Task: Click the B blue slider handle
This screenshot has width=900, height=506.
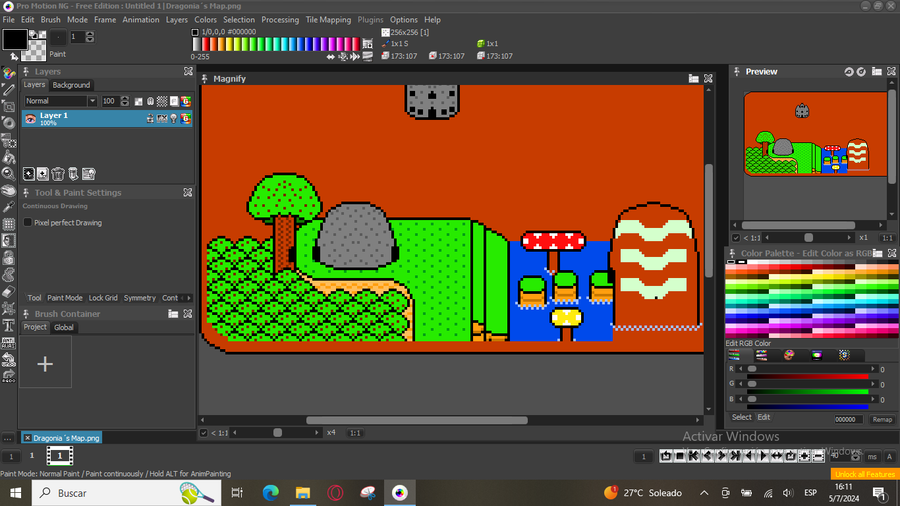Action: pos(752,399)
